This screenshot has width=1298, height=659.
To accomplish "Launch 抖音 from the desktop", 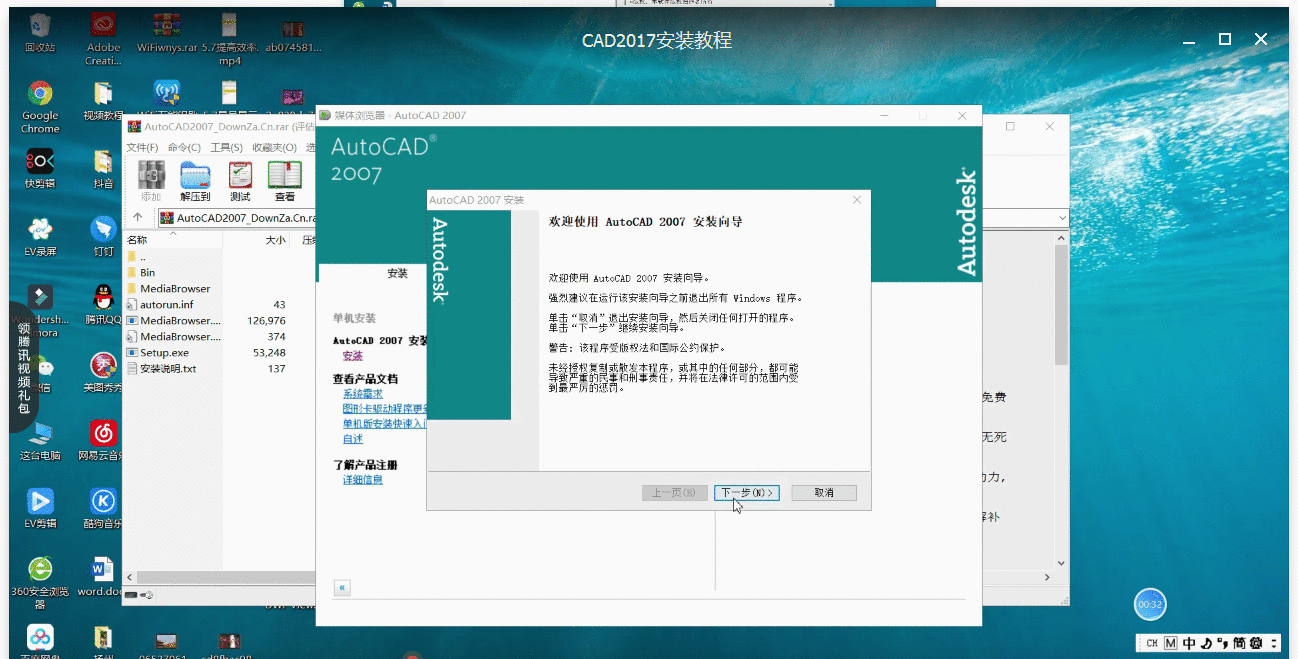I will point(103,160).
